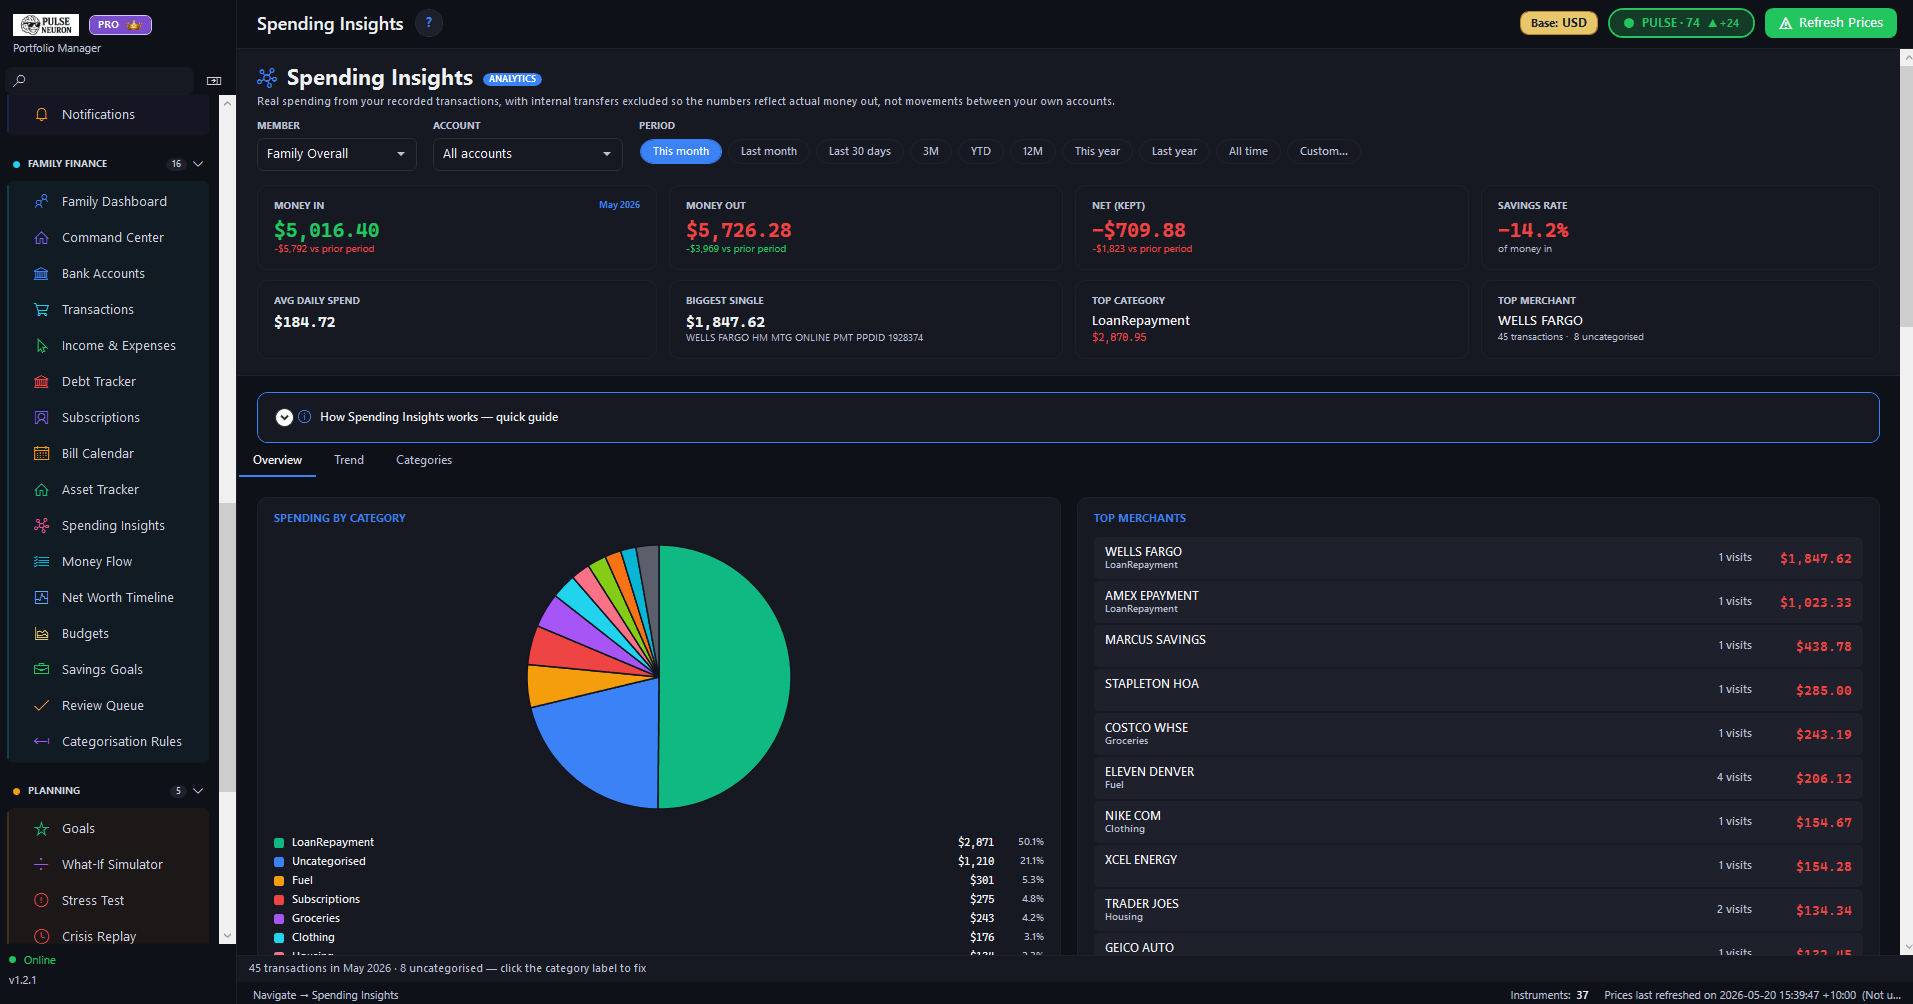Select the YTD period
This screenshot has height=1004, width=1913.
tap(981, 151)
